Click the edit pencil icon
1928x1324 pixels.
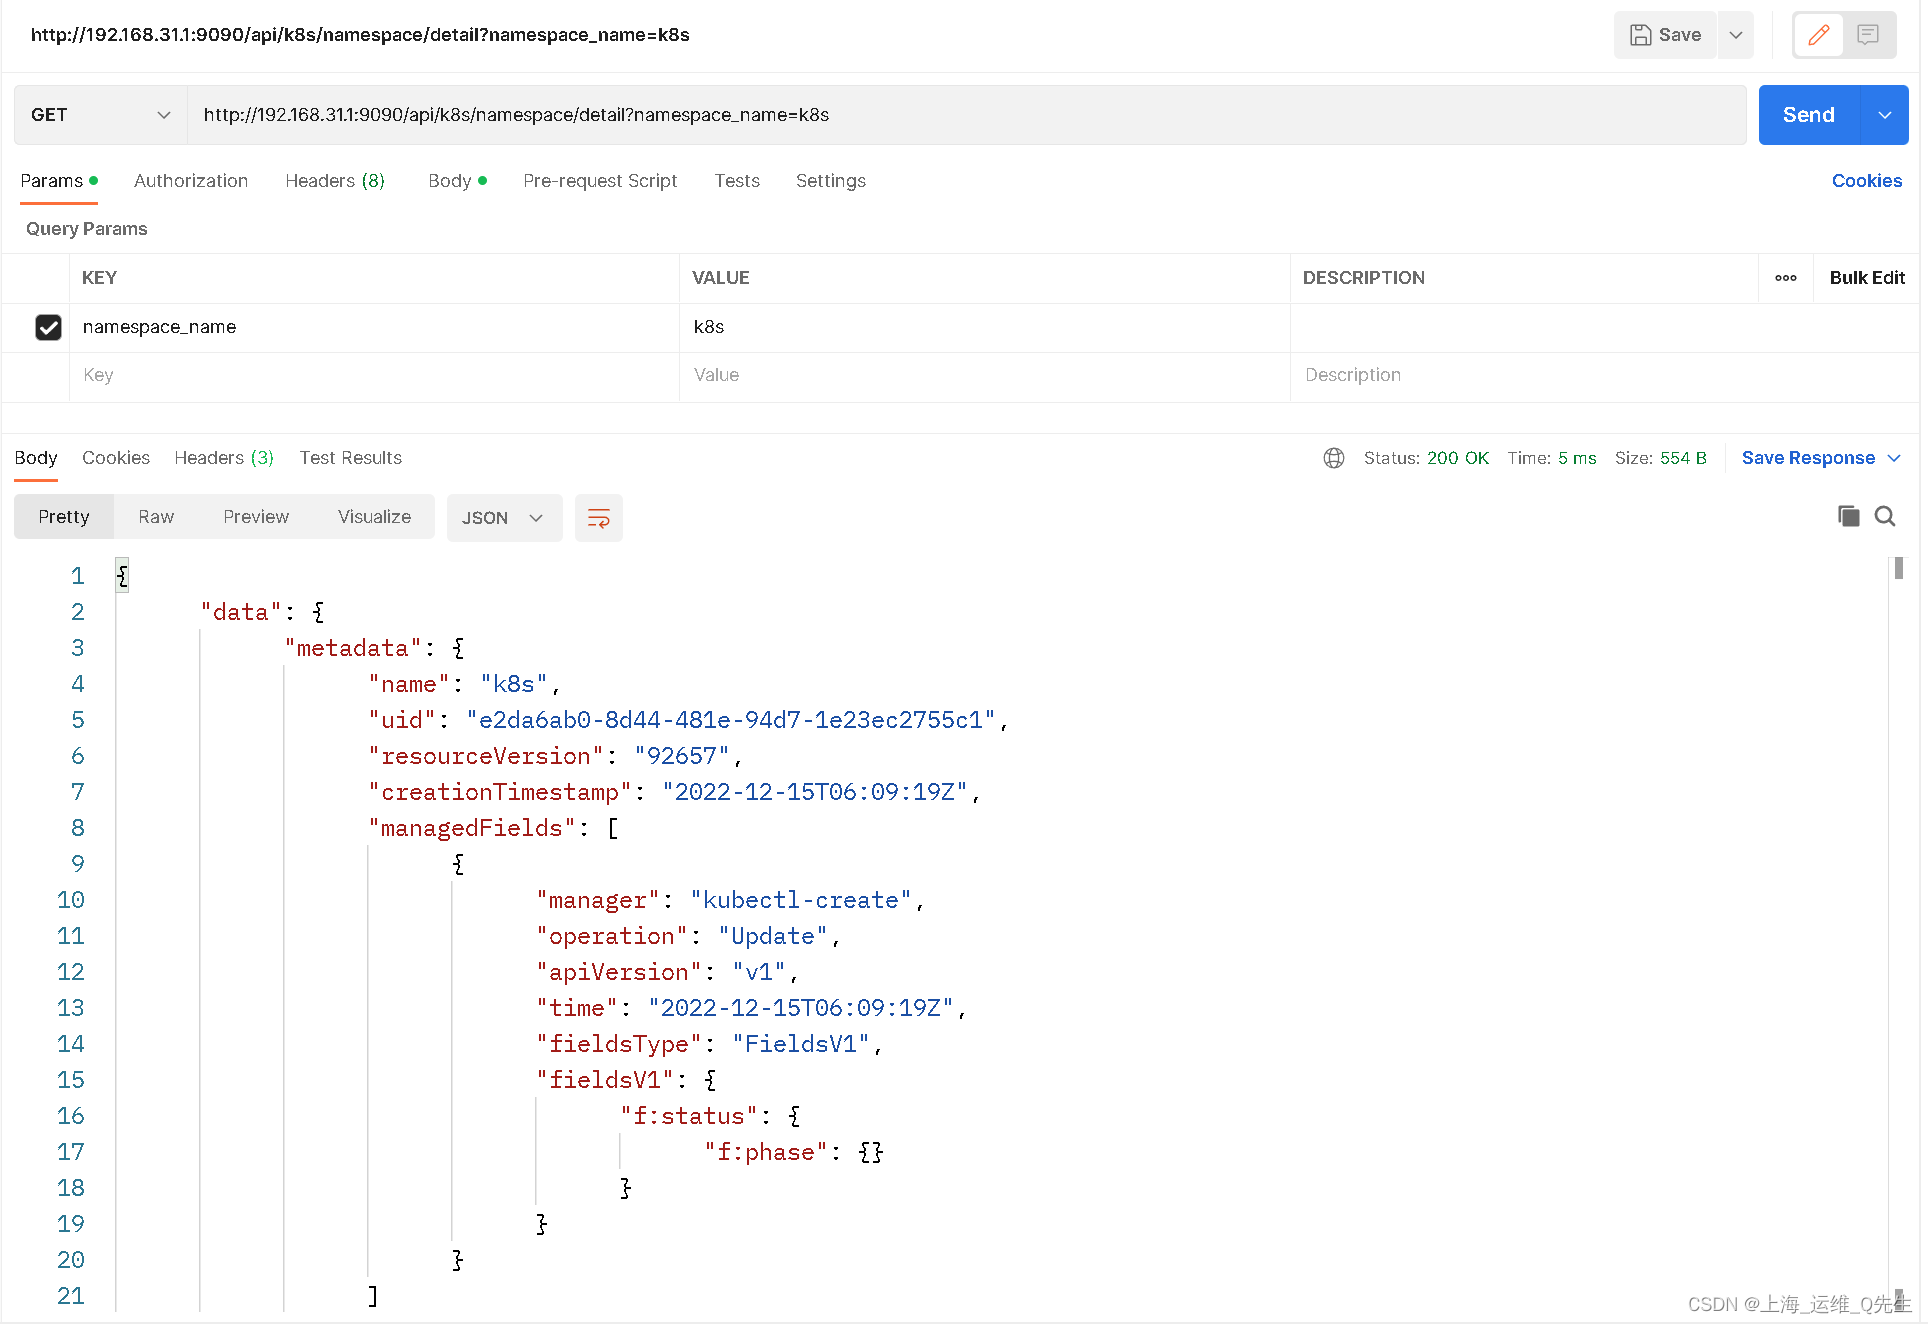coord(1819,35)
